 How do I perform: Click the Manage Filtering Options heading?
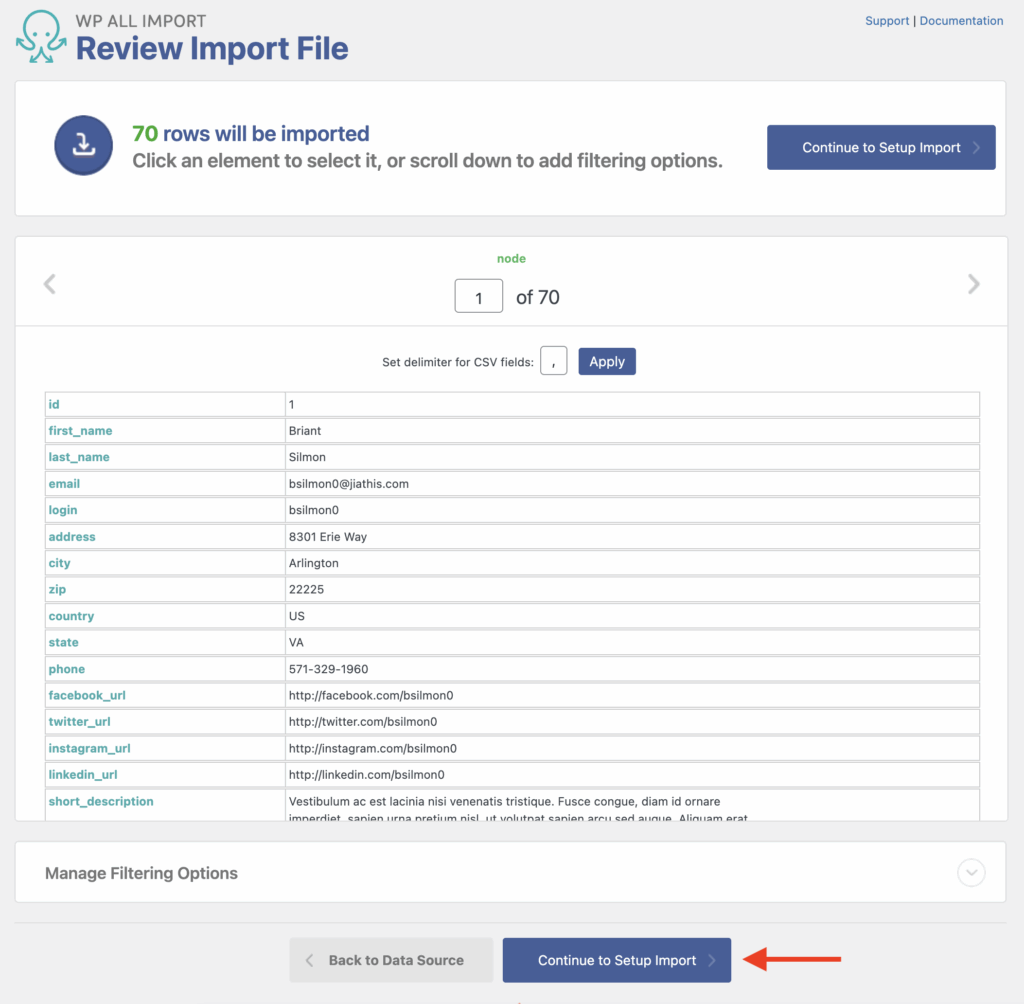(141, 873)
